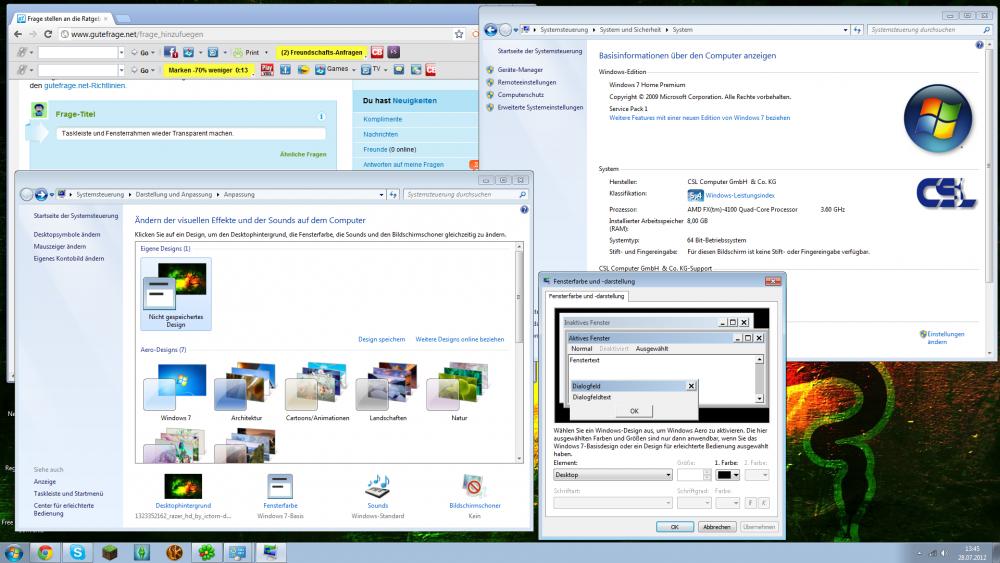Reload the gutefrage page
This screenshot has height=563, width=1000.
[48, 34]
